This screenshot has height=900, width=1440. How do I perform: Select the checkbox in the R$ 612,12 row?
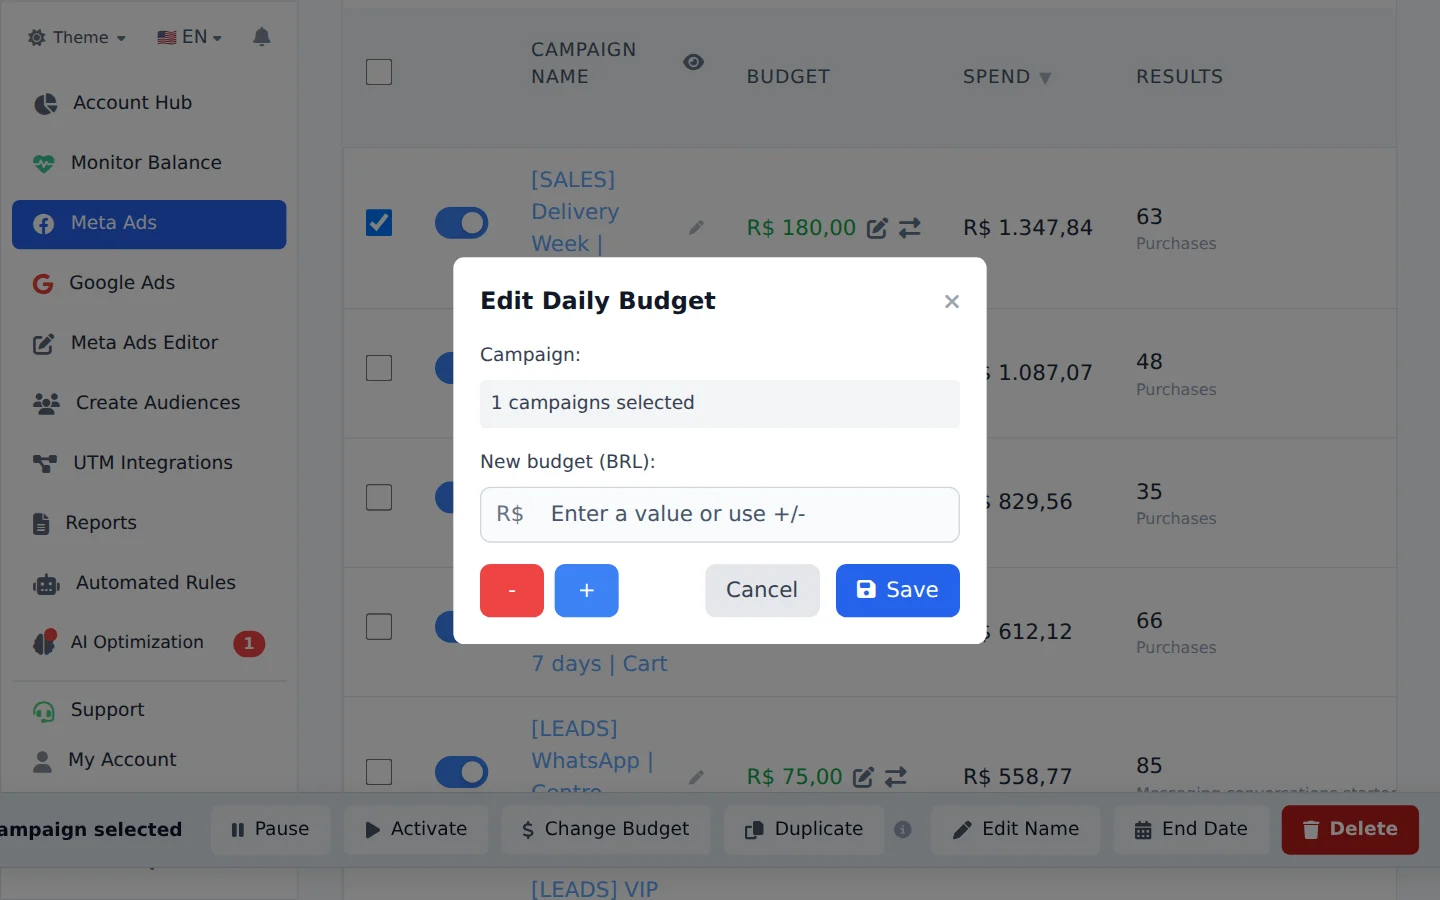point(379,627)
